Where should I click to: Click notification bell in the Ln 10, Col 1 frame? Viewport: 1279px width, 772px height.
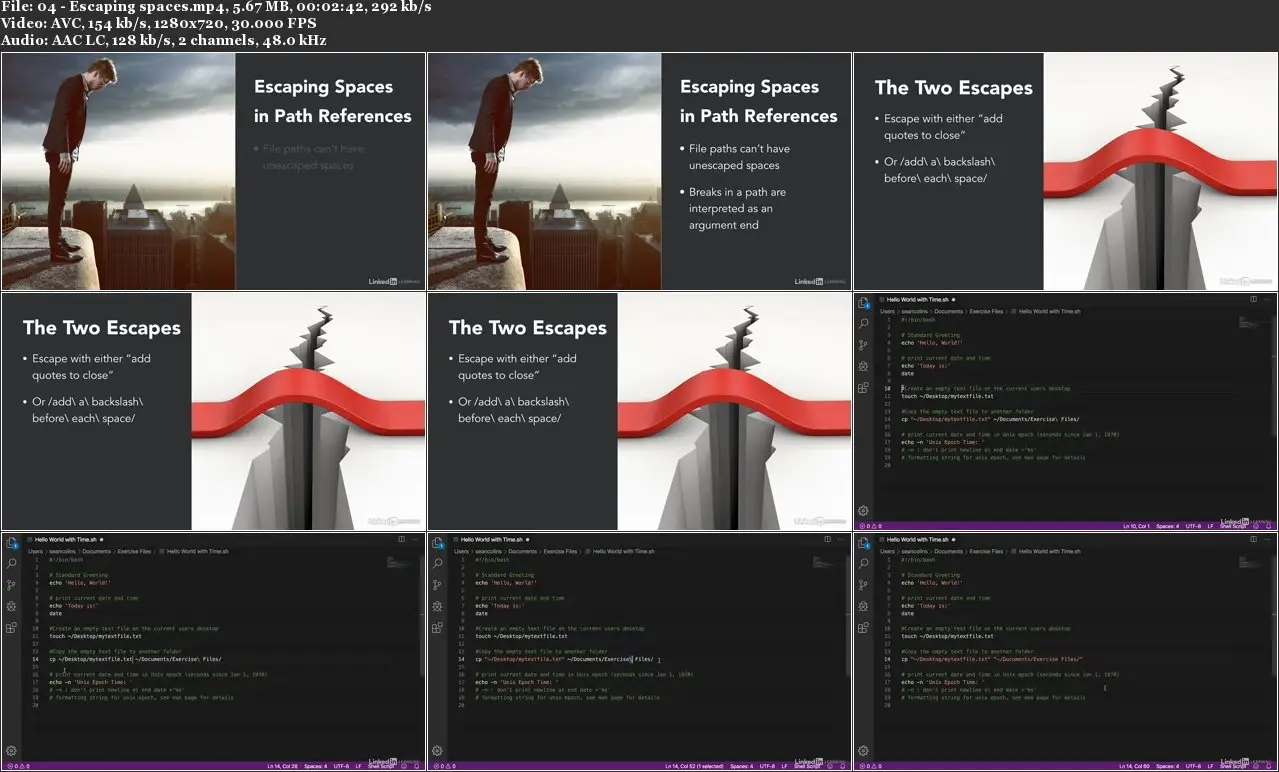point(1270,526)
